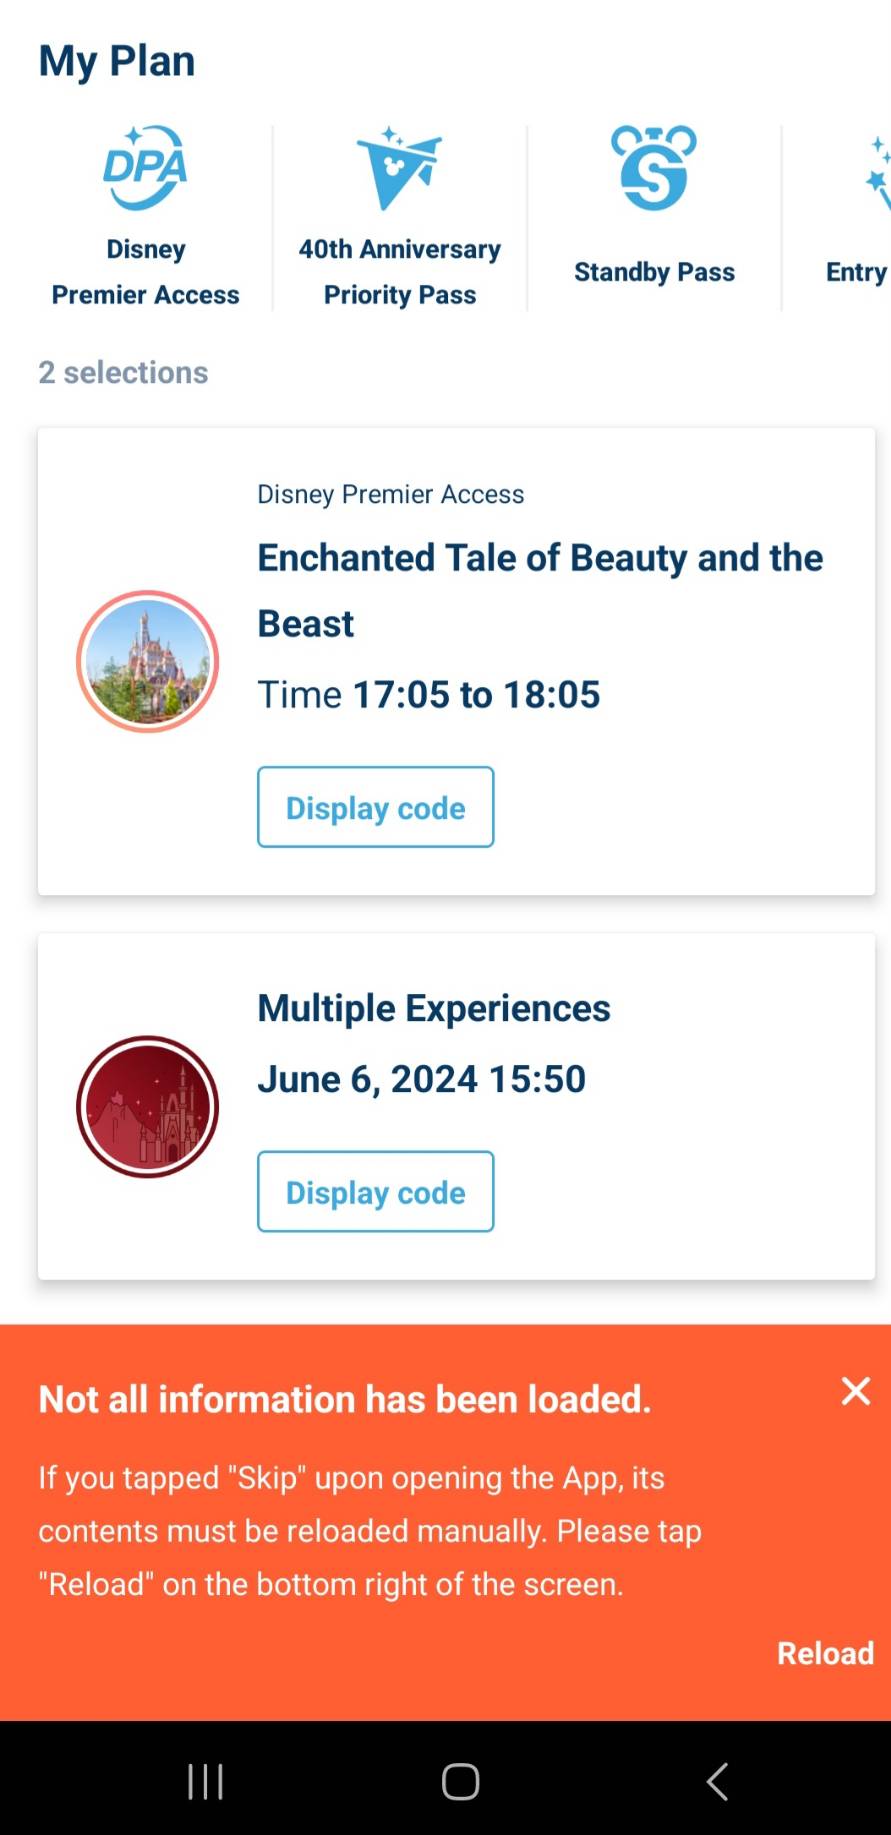The width and height of the screenshot is (891, 1835).
Task: Tap the Multiple Experiences title text
Action: pos(434,1008)
